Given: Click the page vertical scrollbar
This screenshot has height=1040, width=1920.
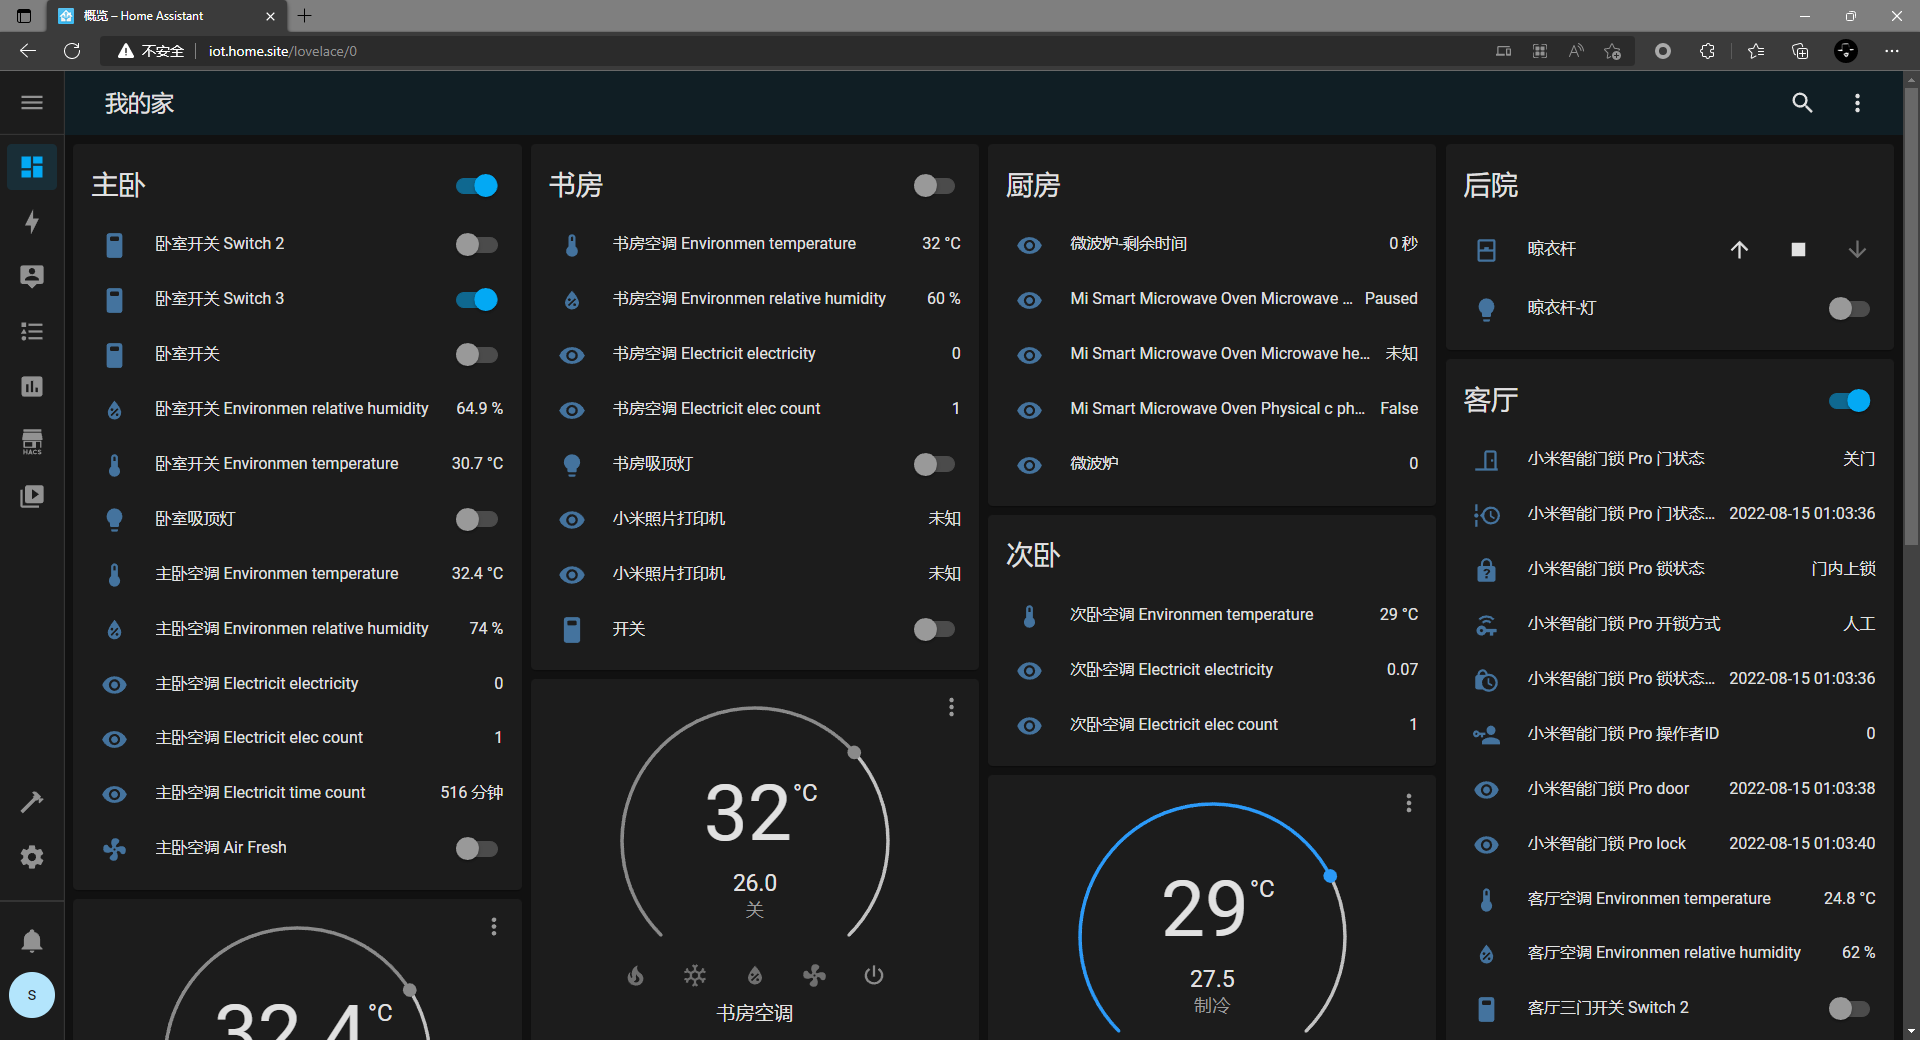Looking at the screenshot, I should tap(1911, 318).
